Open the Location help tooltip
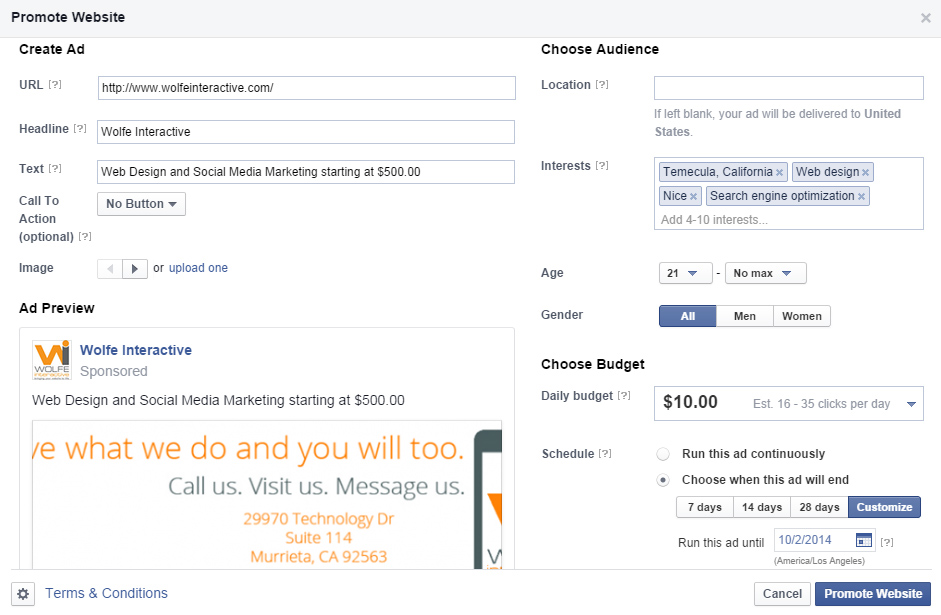The image size is (941, 615). click(x=602, y=85)
